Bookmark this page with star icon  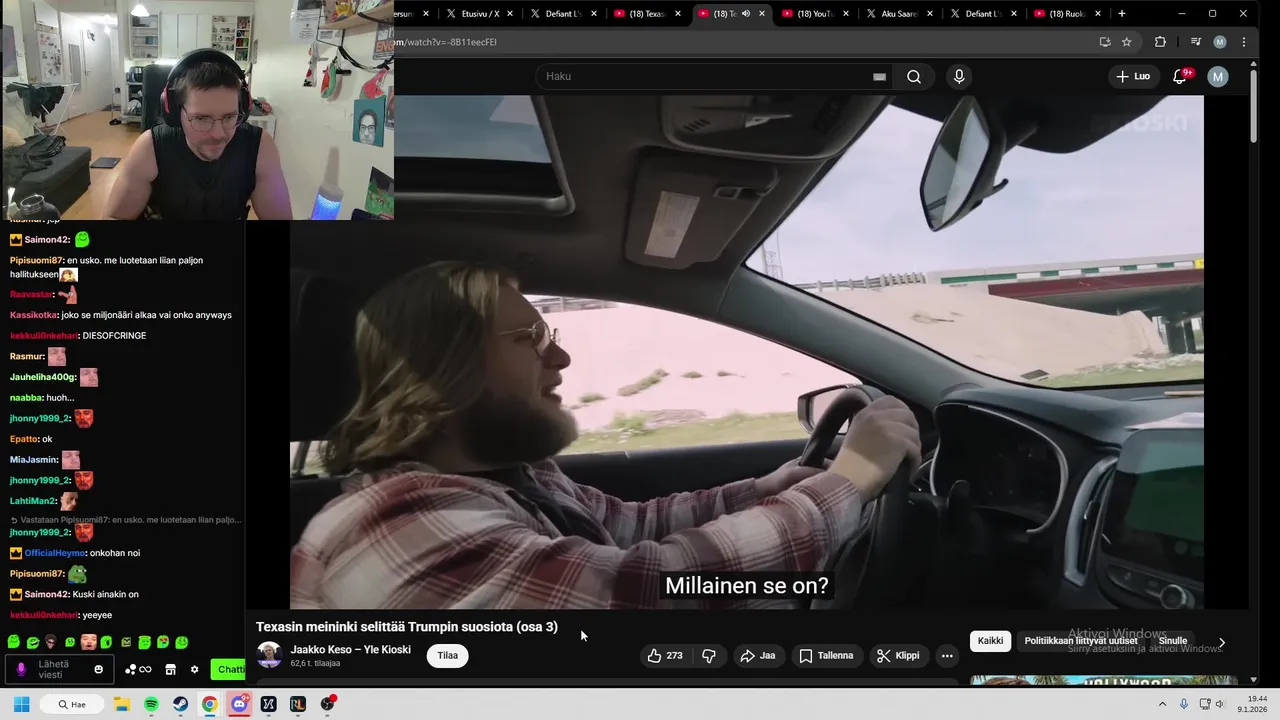pos(1126,42)
